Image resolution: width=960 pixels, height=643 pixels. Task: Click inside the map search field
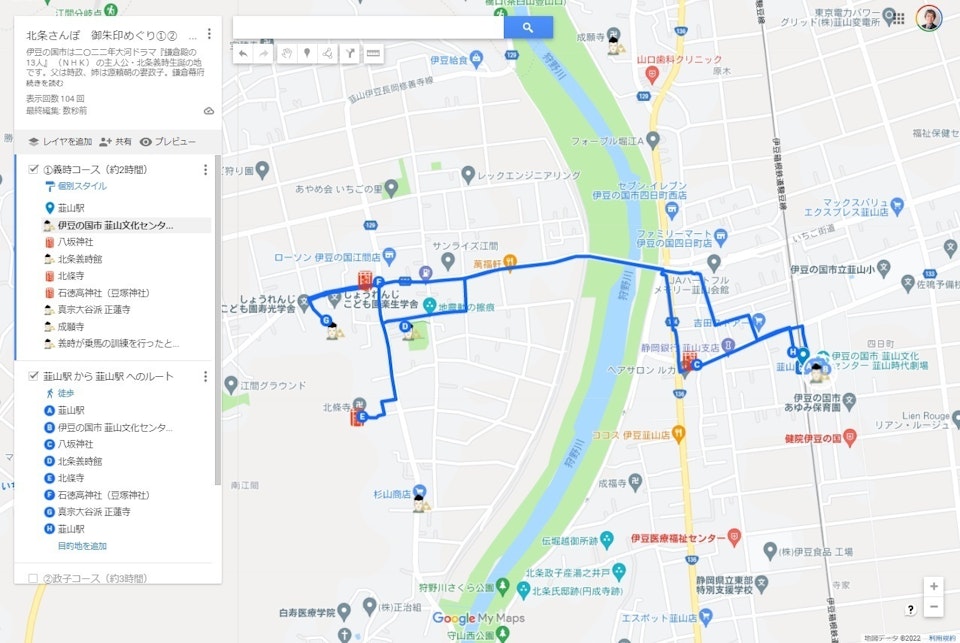(x=368, y=28)
